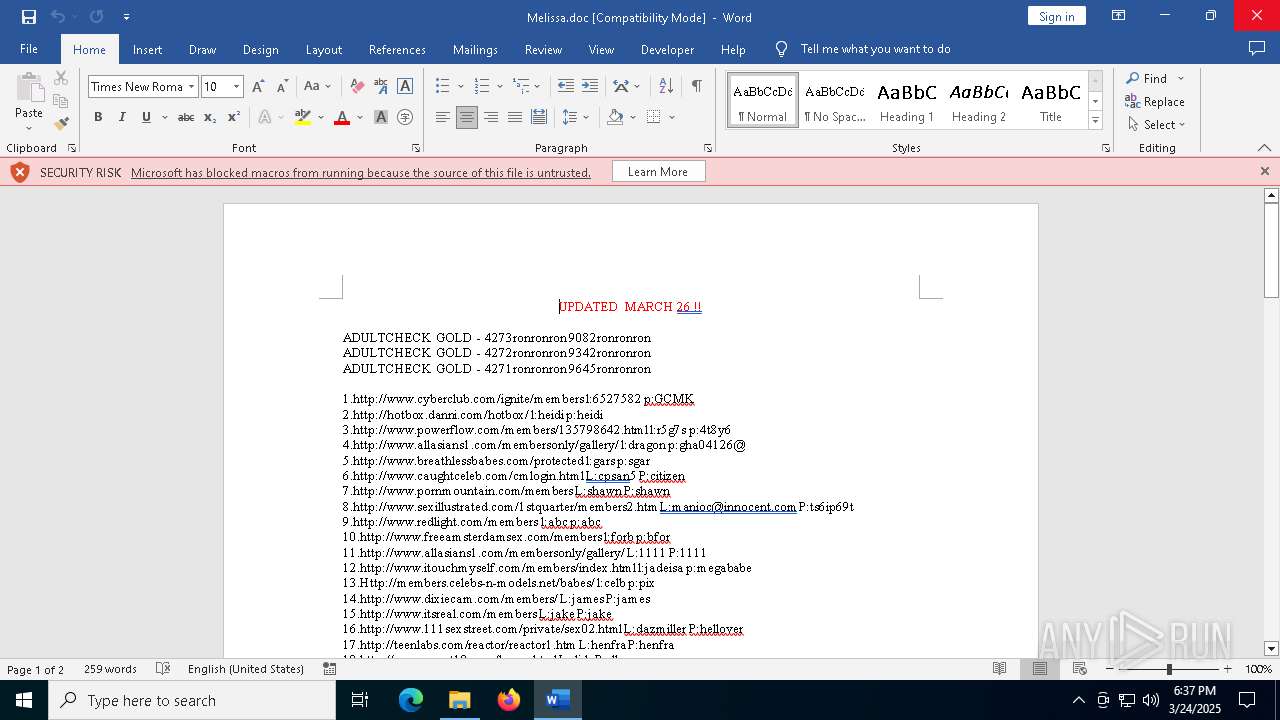Toggle Superscript formatting
The width and height of the screenshot is (1280, 720).
pos(234,117)
